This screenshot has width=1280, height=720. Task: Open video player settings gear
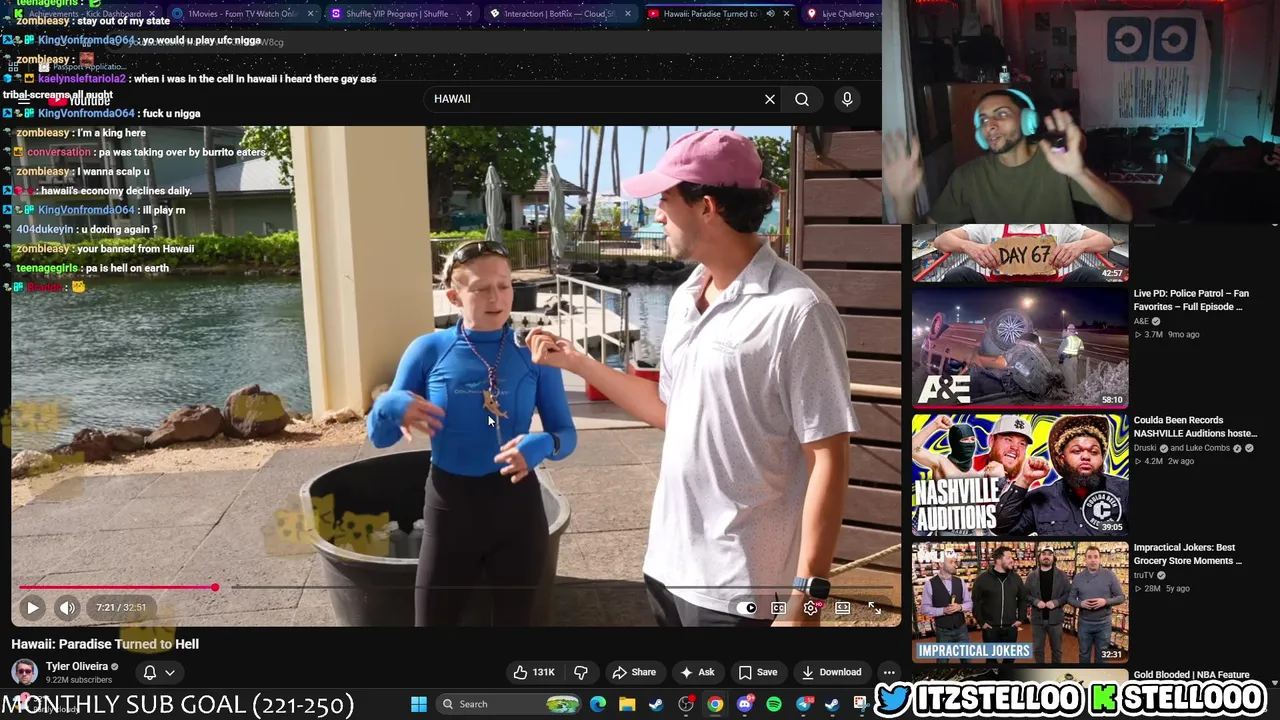click(811, 608)
